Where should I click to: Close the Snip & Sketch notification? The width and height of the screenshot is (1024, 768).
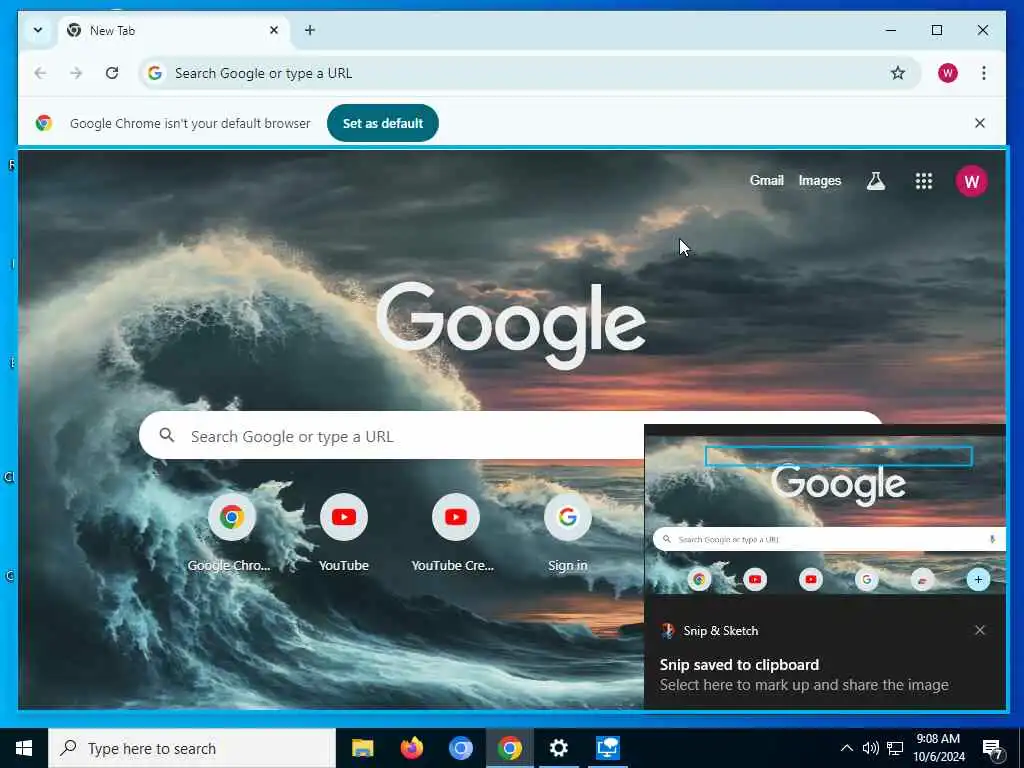[980, 630]
